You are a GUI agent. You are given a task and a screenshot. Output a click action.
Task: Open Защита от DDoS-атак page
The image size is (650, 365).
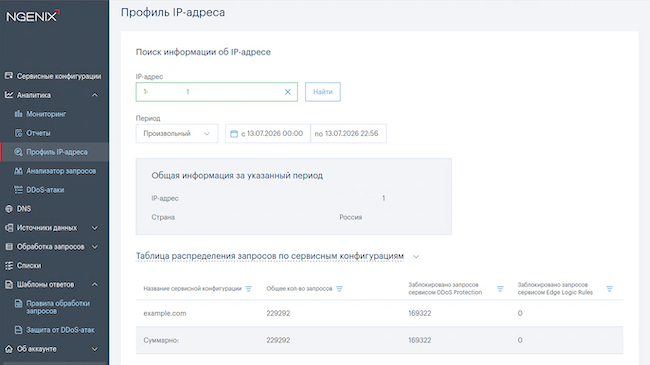pyautogui.click(x=61, y=330)
